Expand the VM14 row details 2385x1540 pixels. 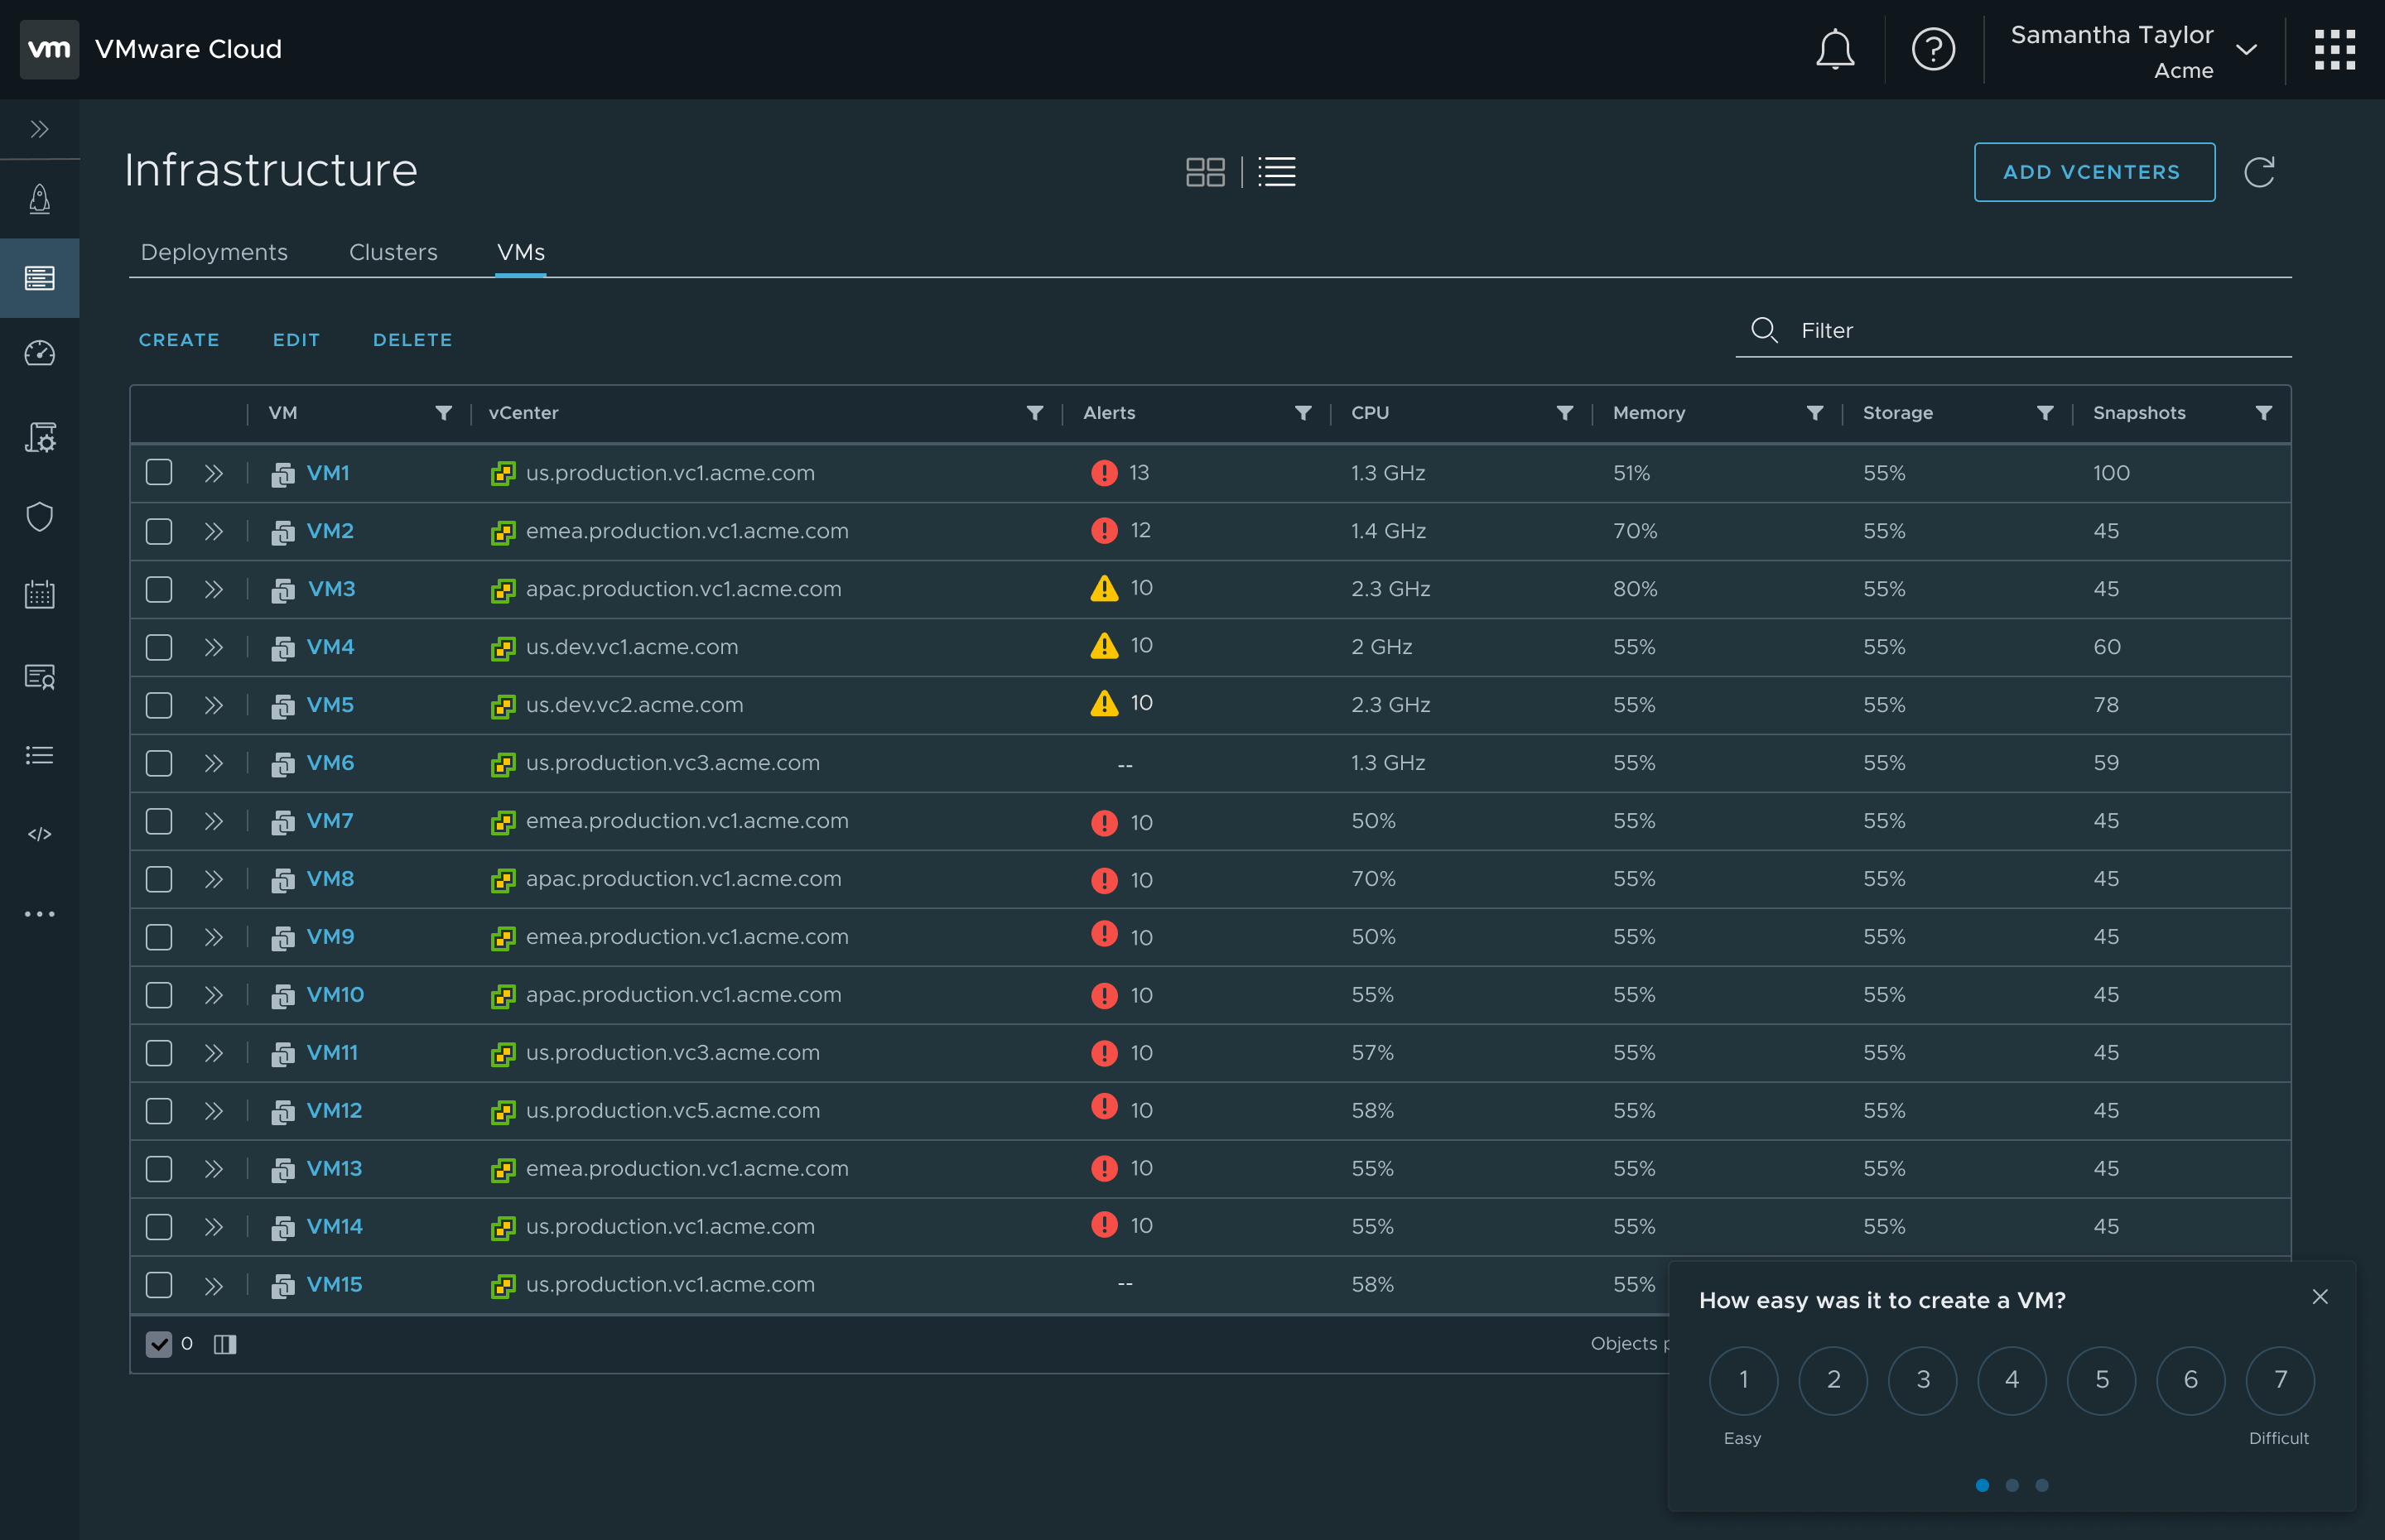[213, 1227]
